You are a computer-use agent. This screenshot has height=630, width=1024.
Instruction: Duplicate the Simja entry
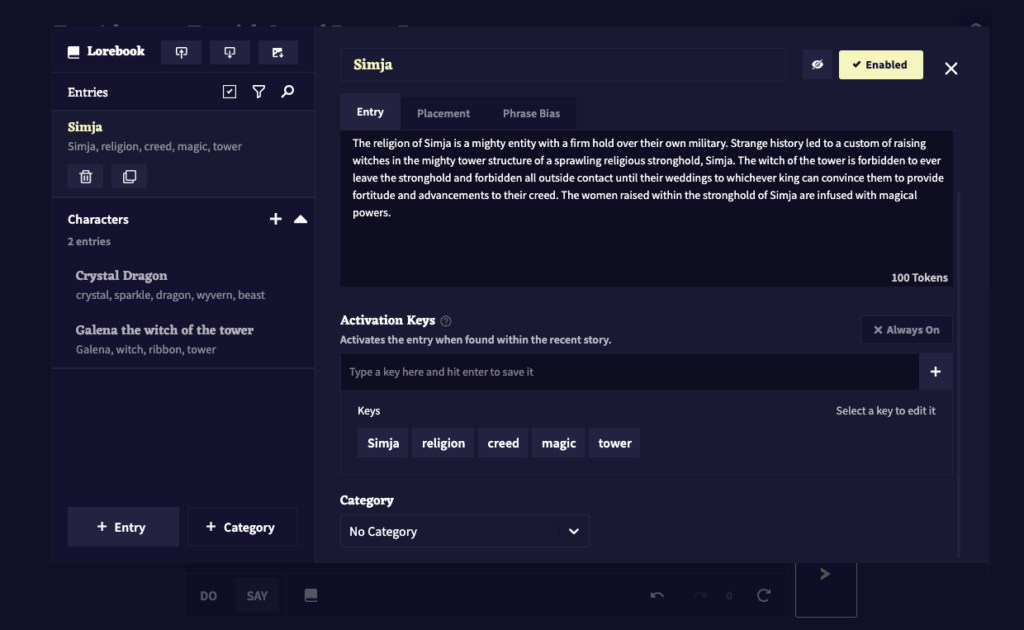point(129,177)
